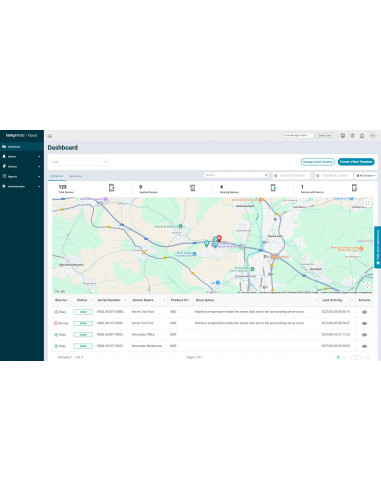Image resolution: width=381 pixels, height=492 pixels.
Task: Click the Google logo on map
Action: point(60,291)
